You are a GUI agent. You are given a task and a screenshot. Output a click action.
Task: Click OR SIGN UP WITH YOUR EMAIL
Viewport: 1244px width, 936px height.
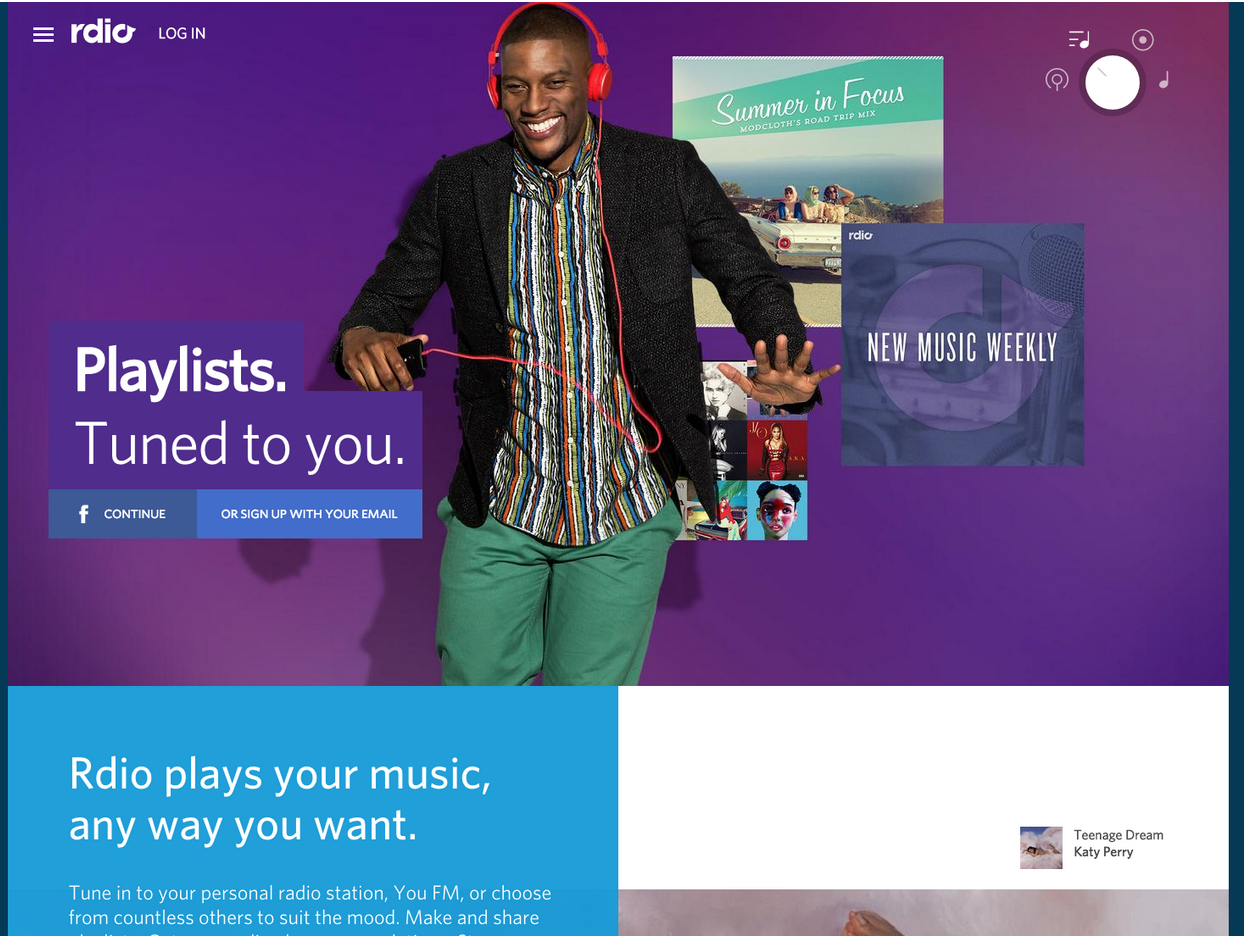(309, 514)
